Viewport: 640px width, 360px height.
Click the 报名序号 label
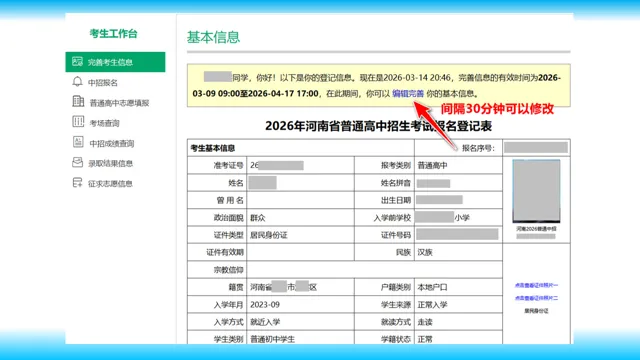(x=478, y=148)
